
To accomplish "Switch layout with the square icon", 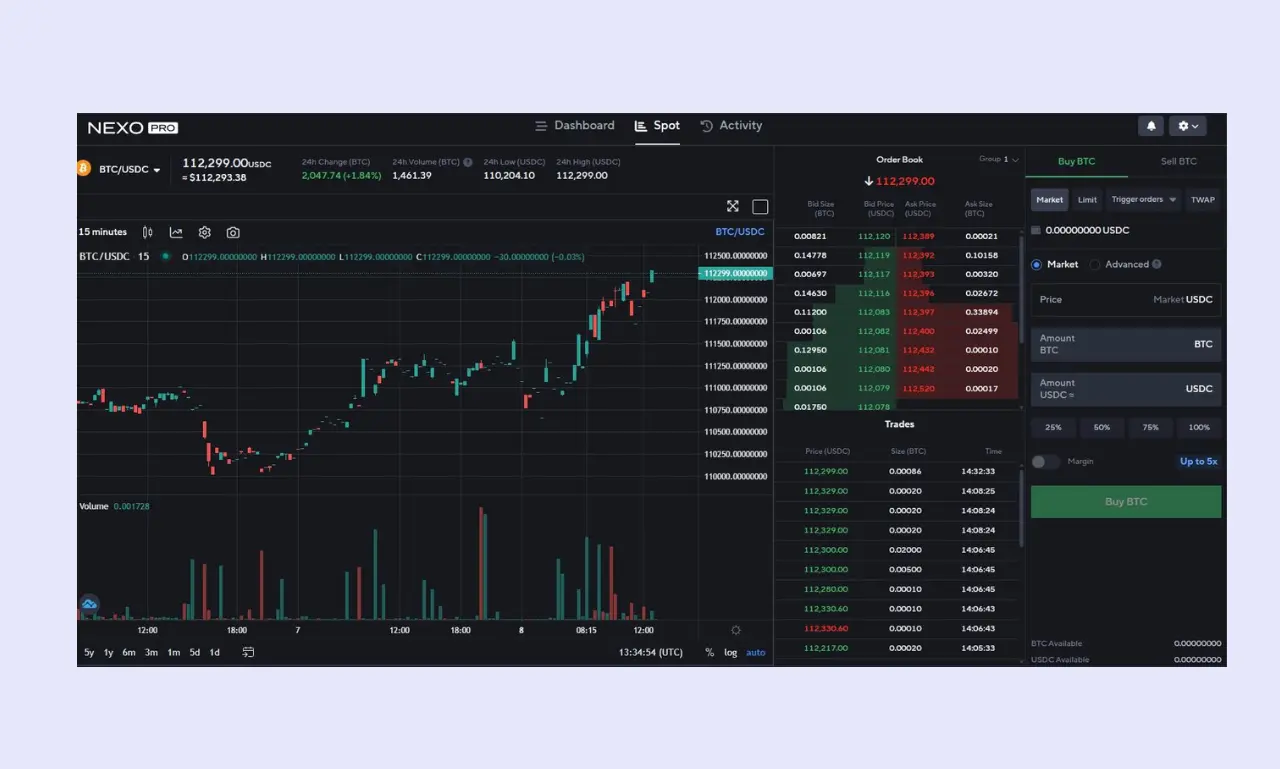I will point(760,206).
